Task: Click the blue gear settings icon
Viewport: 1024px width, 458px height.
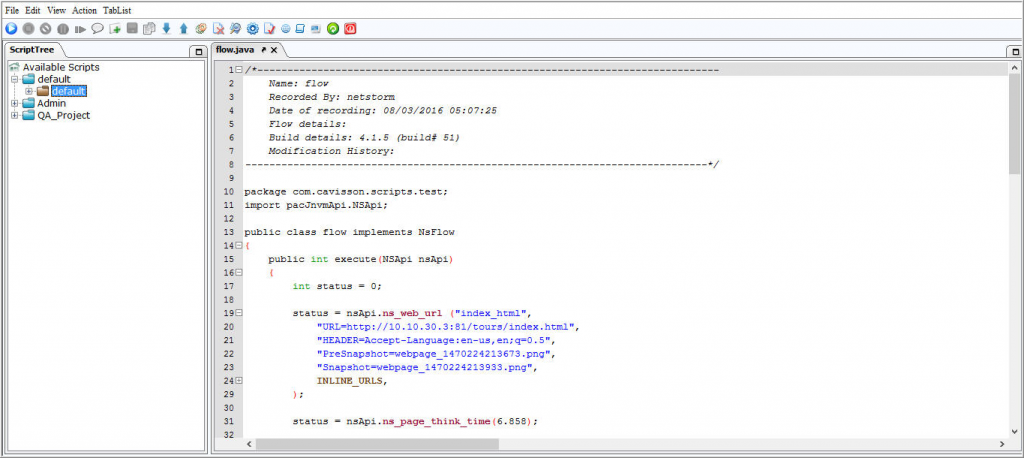Action: pyautogui.click(x=253, y=29)
